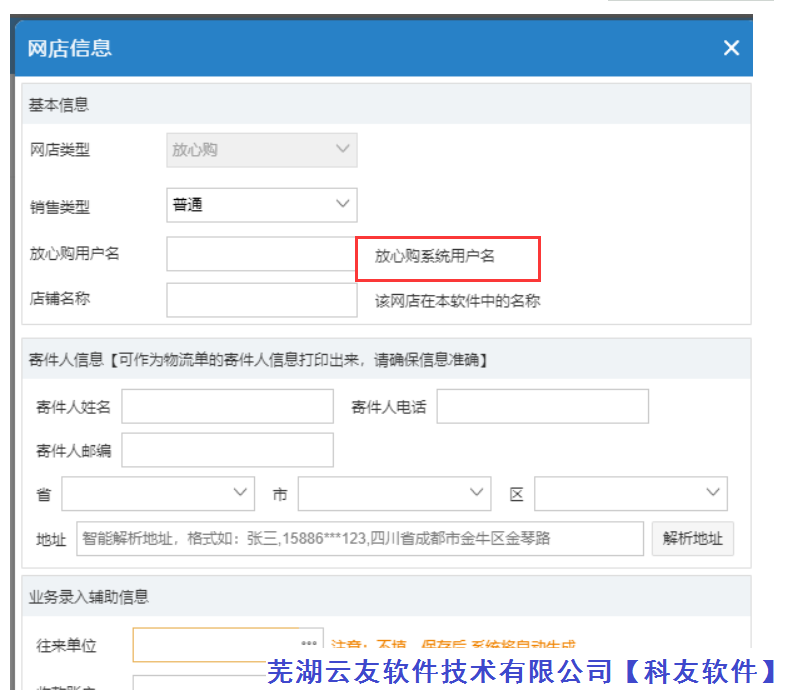This screenshot has width=785, height=690.
Task: Expand the 销售类型 dropdown showing 普通
Action: pyautogui.click(x=261, y=205)
